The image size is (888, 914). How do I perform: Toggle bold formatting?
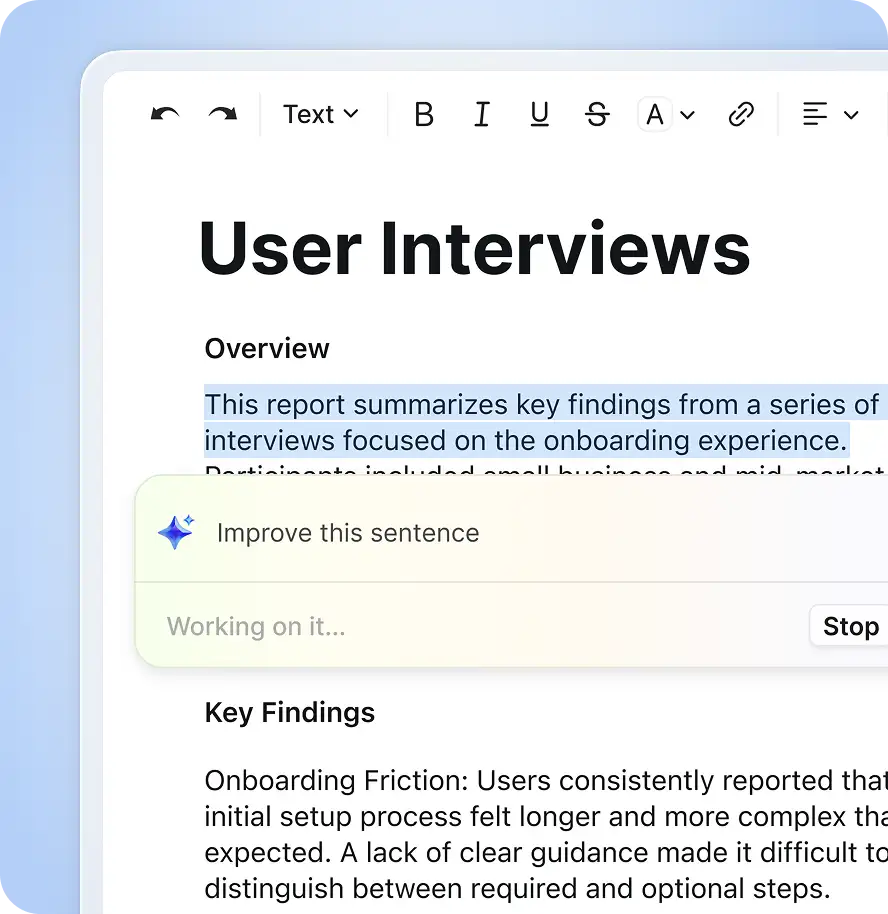pos(424,116)
